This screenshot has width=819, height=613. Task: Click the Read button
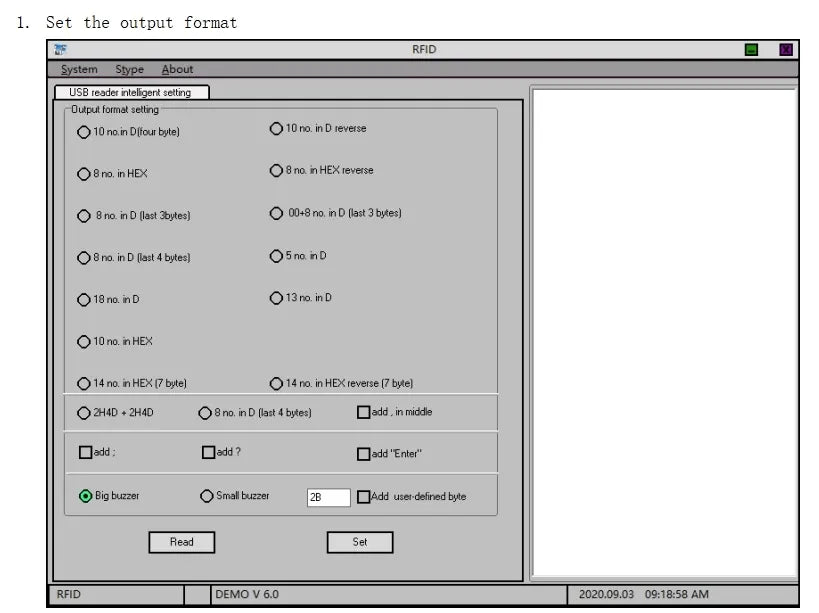click(x=182, y=543)
